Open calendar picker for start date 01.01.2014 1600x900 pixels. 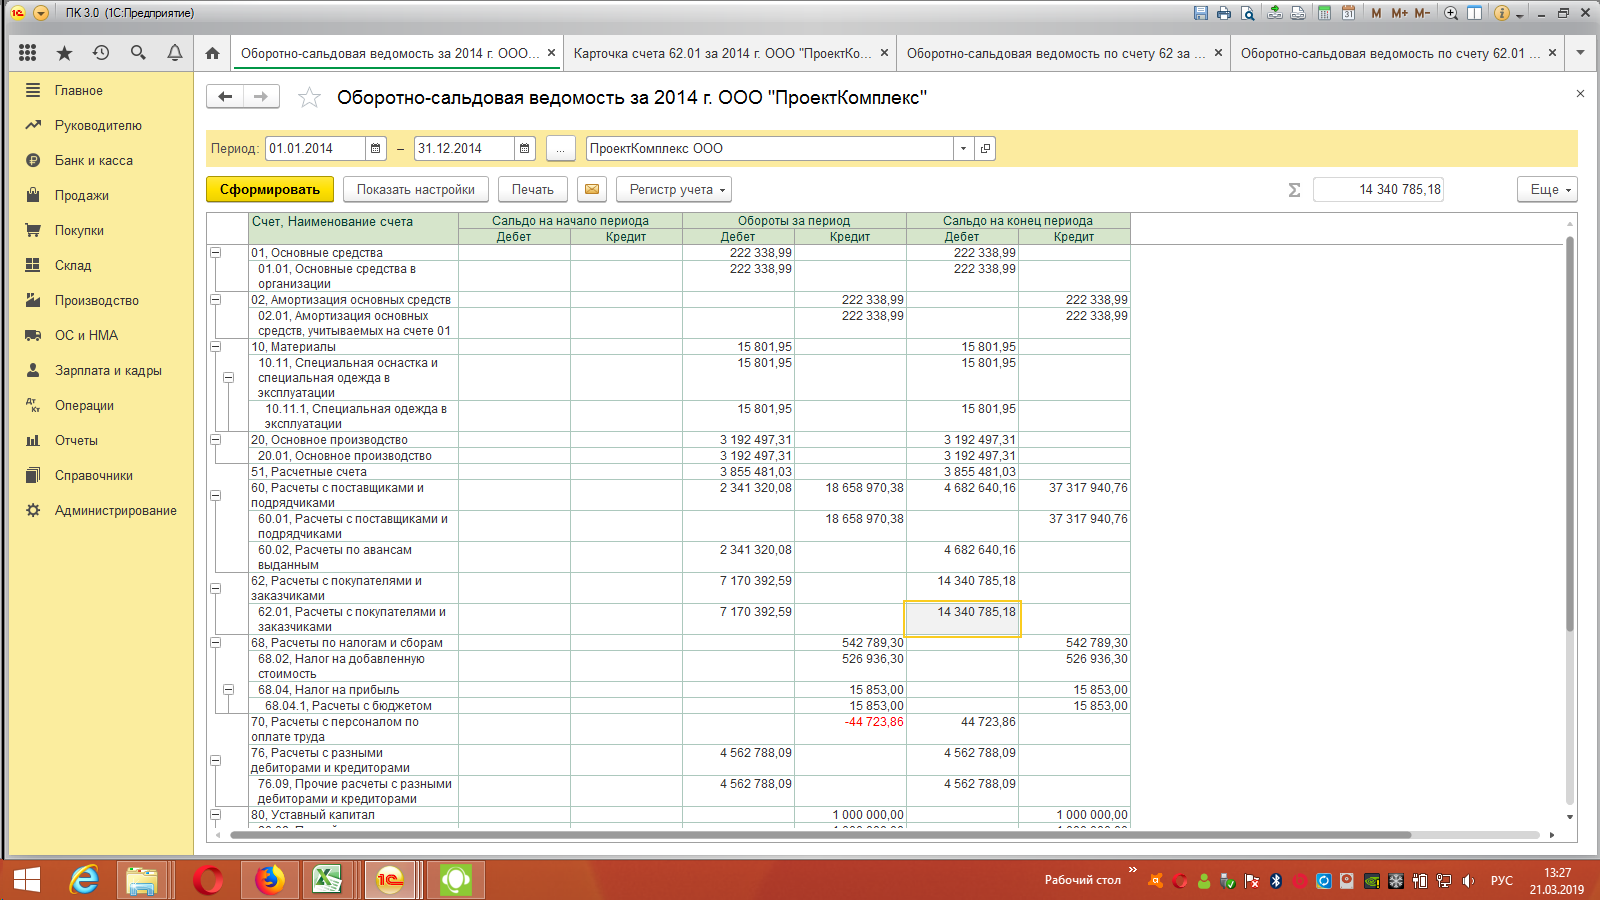pos(376,149)
